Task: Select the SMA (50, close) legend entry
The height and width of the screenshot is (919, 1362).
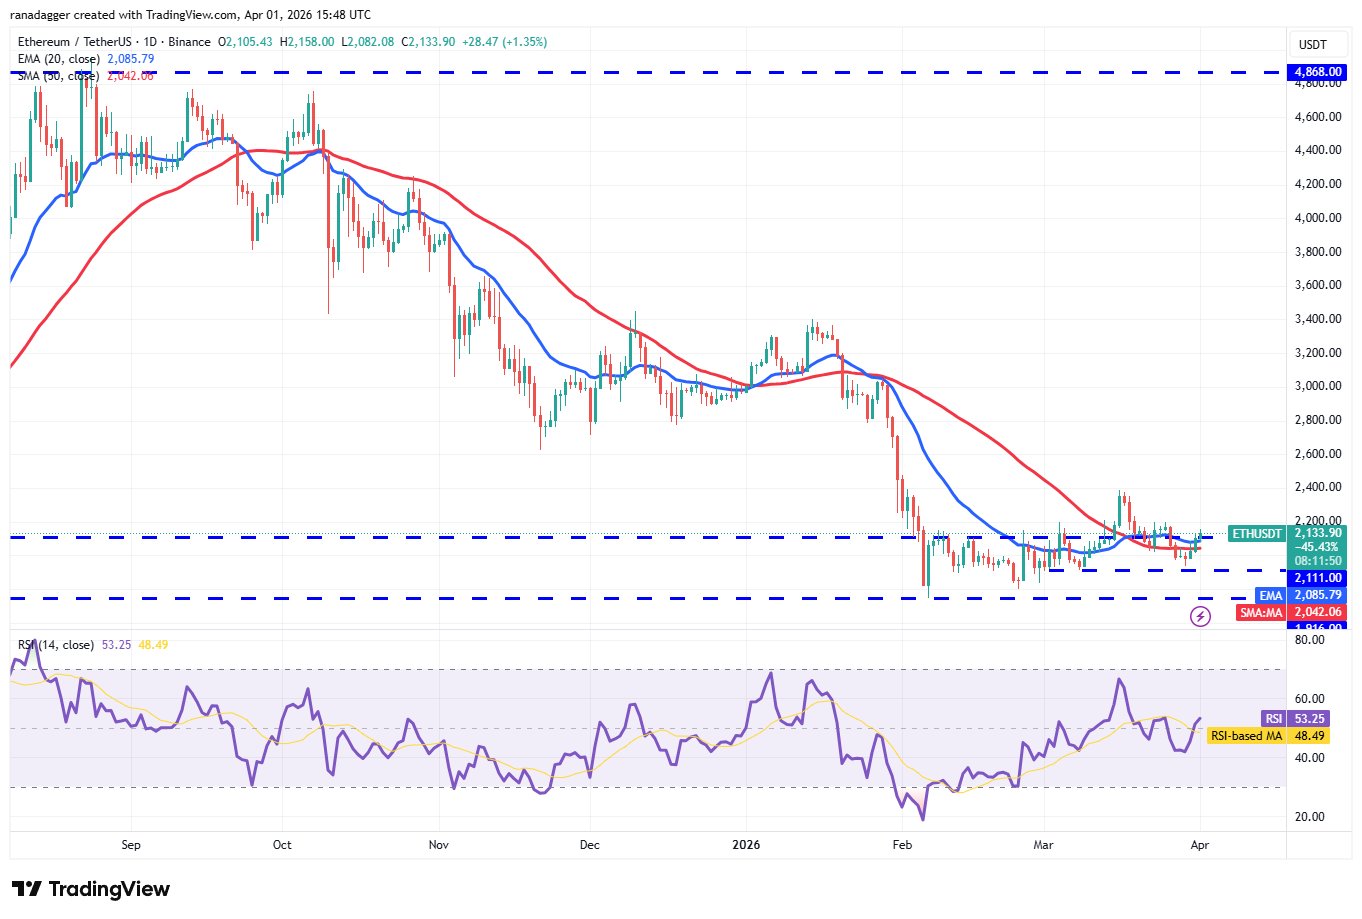Action: pos(58,76)
